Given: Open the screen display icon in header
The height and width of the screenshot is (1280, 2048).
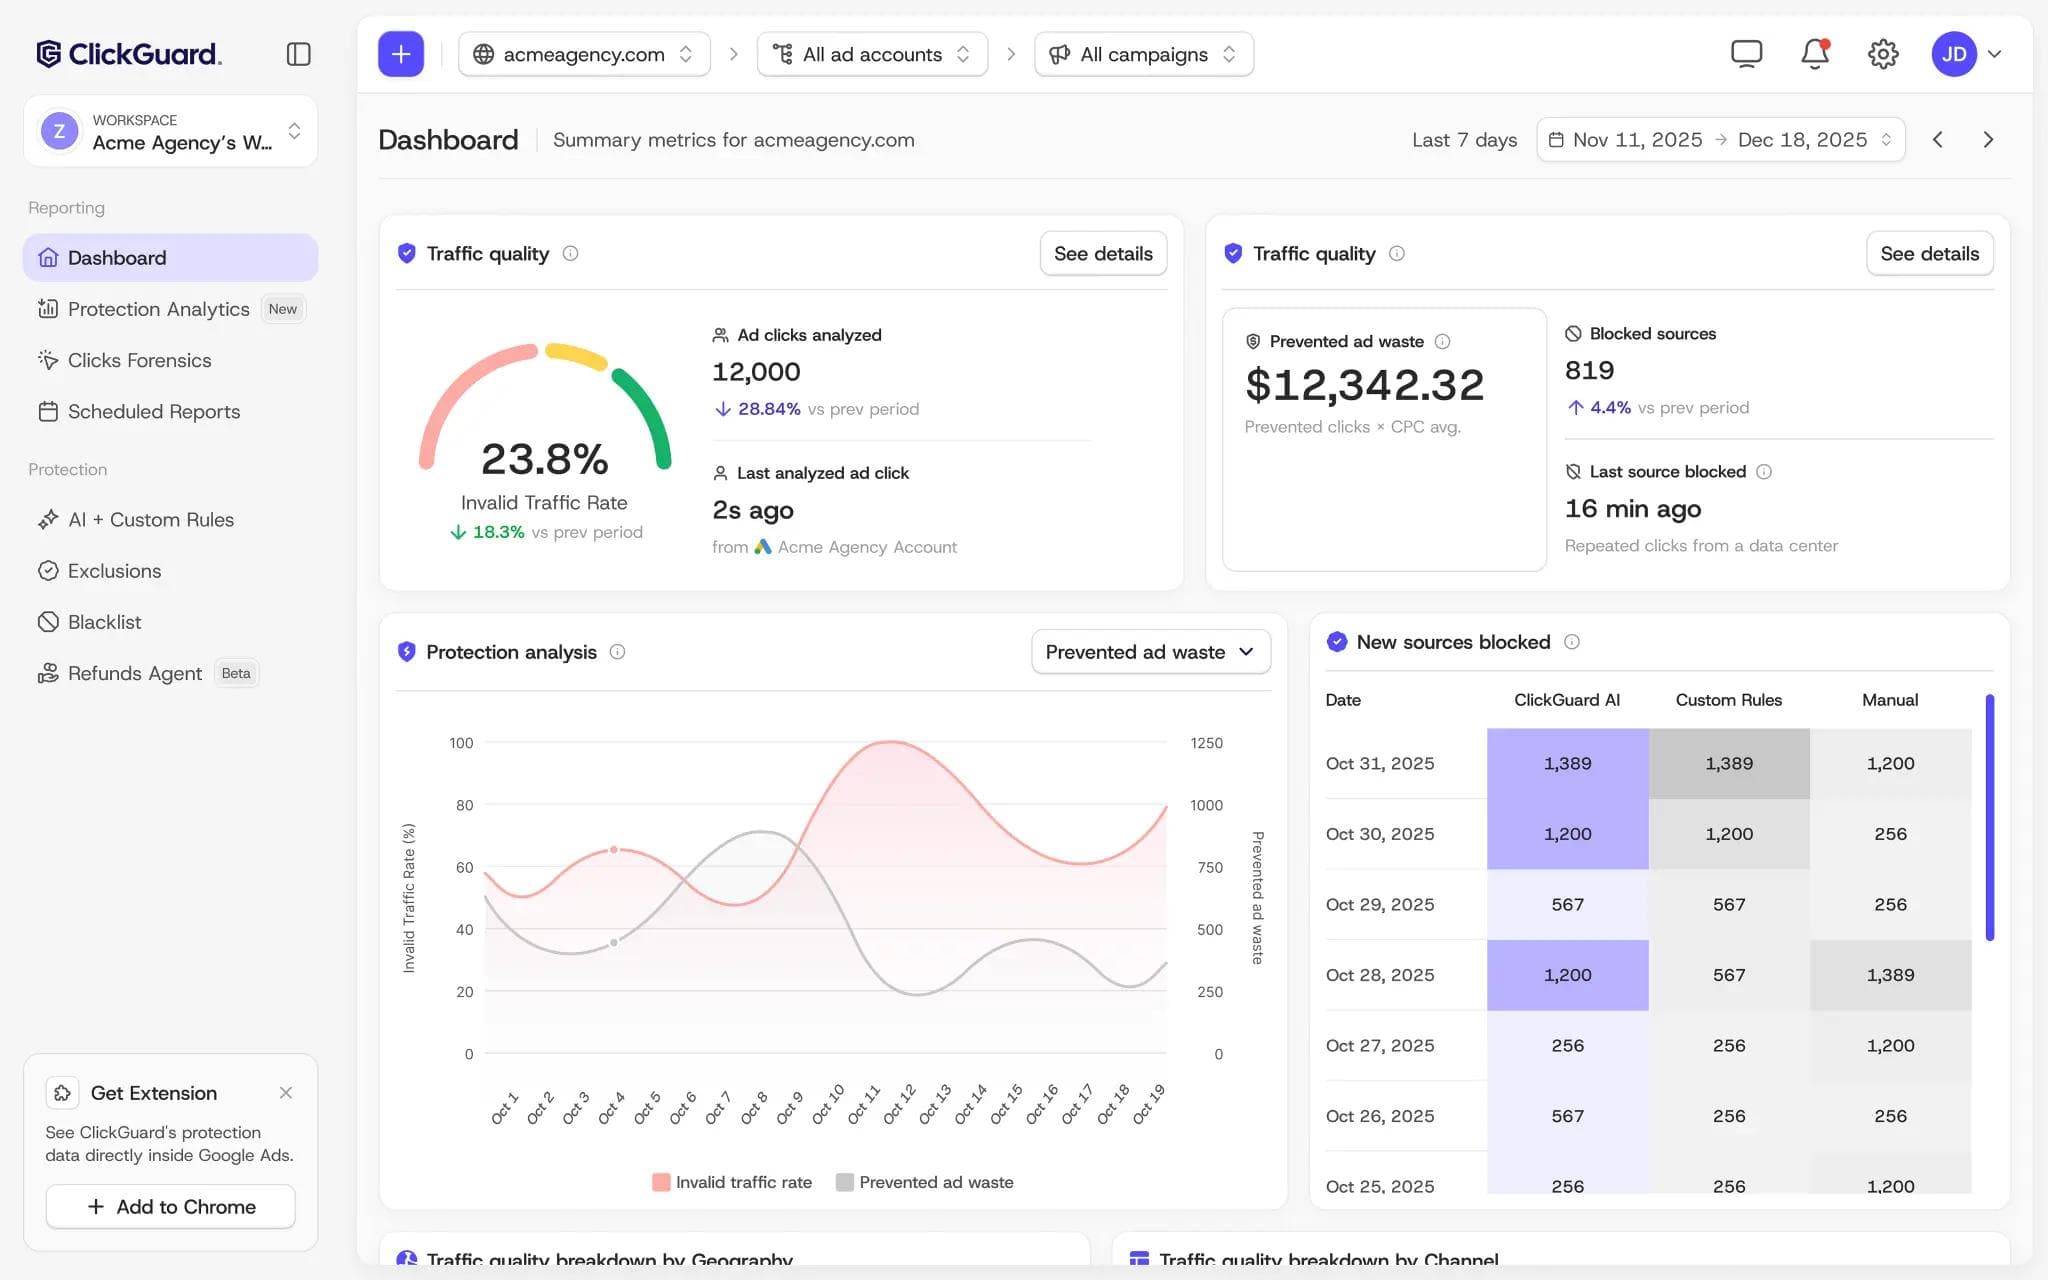Looking at the screenshot, I should (x=1746, y=54).
